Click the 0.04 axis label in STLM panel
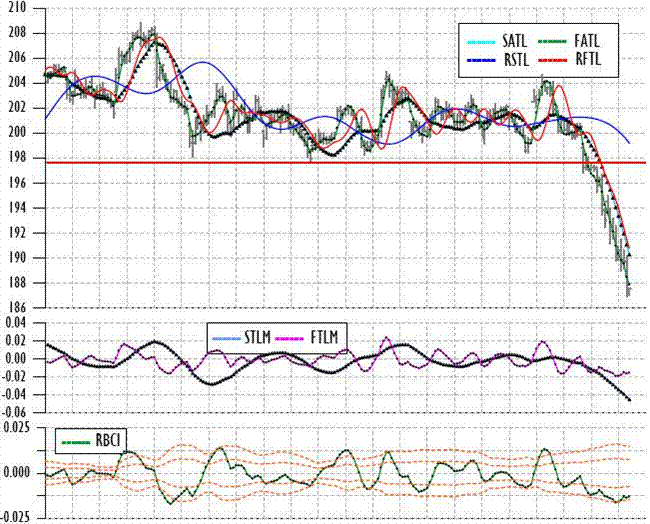 point(16,323)
